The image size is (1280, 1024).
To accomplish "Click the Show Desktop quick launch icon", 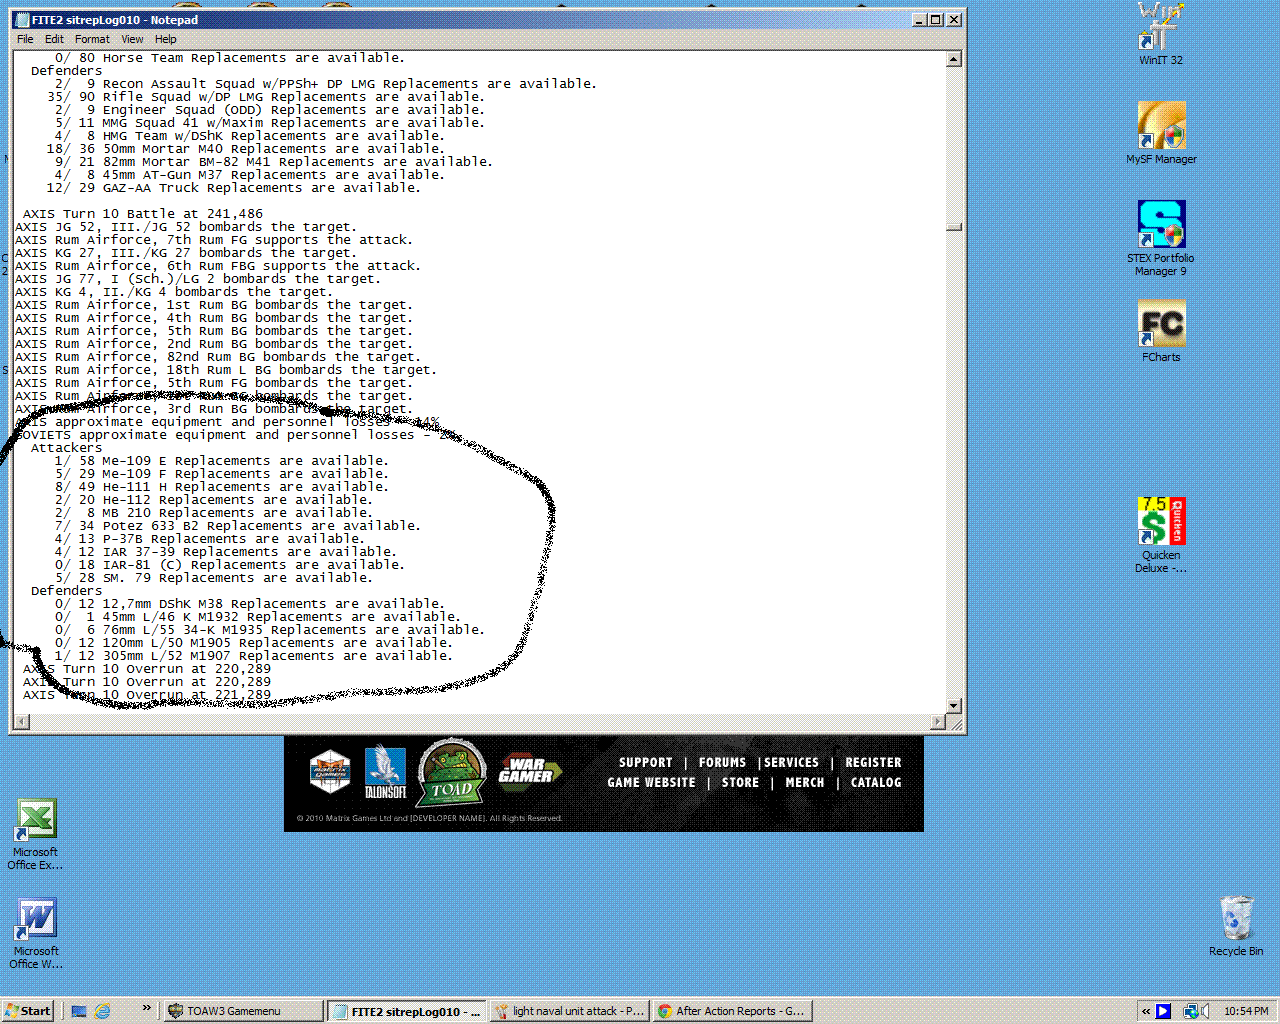I will (x=79, y=1011).
